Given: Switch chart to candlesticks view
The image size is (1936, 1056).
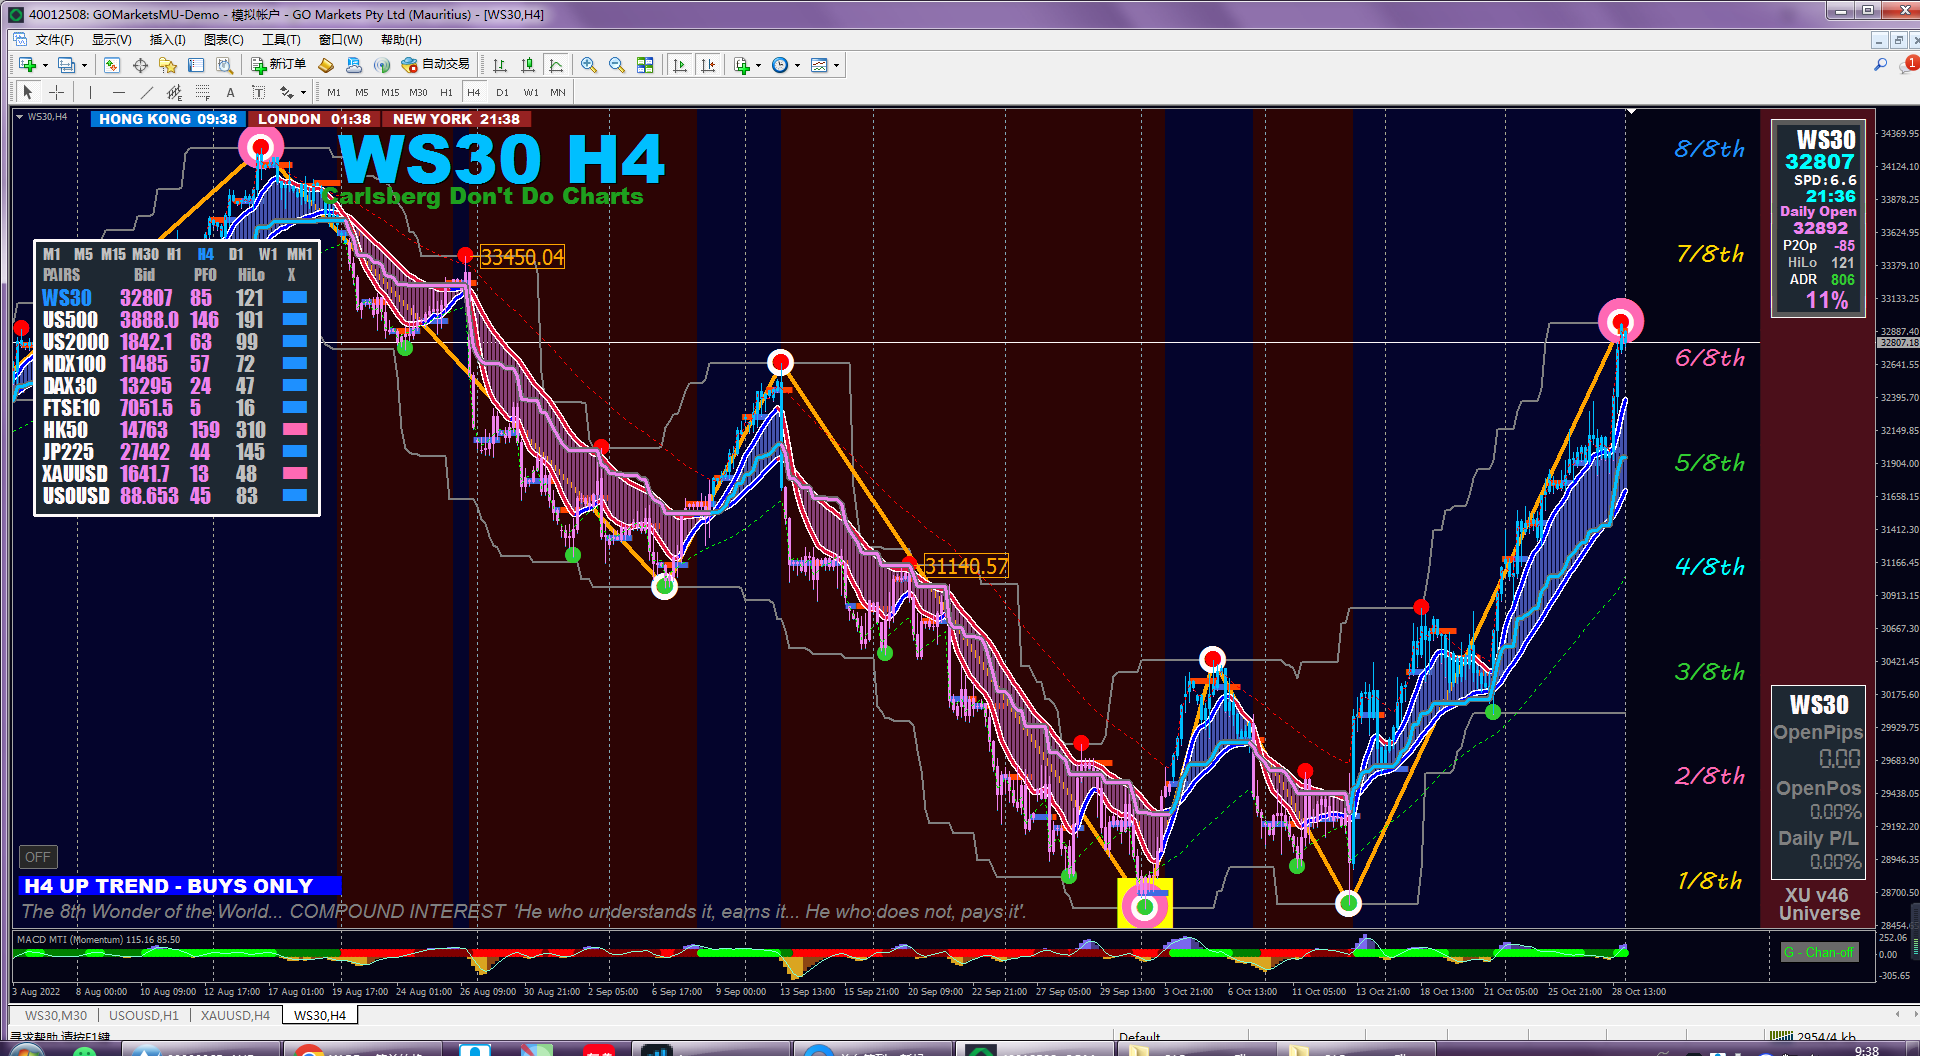Looking at the screenshot, I should click(528, 65).
